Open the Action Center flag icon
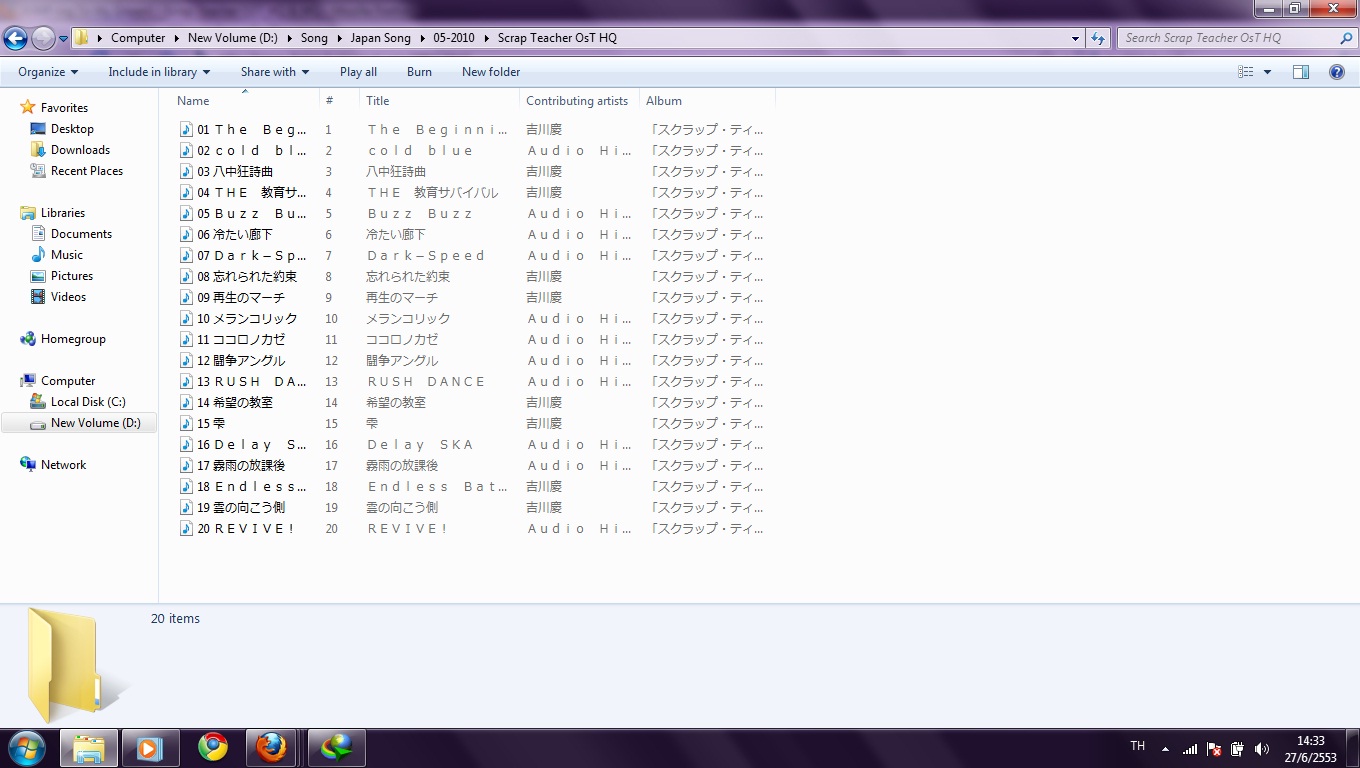This screenshot has width=1360, height=768. 1214,749
